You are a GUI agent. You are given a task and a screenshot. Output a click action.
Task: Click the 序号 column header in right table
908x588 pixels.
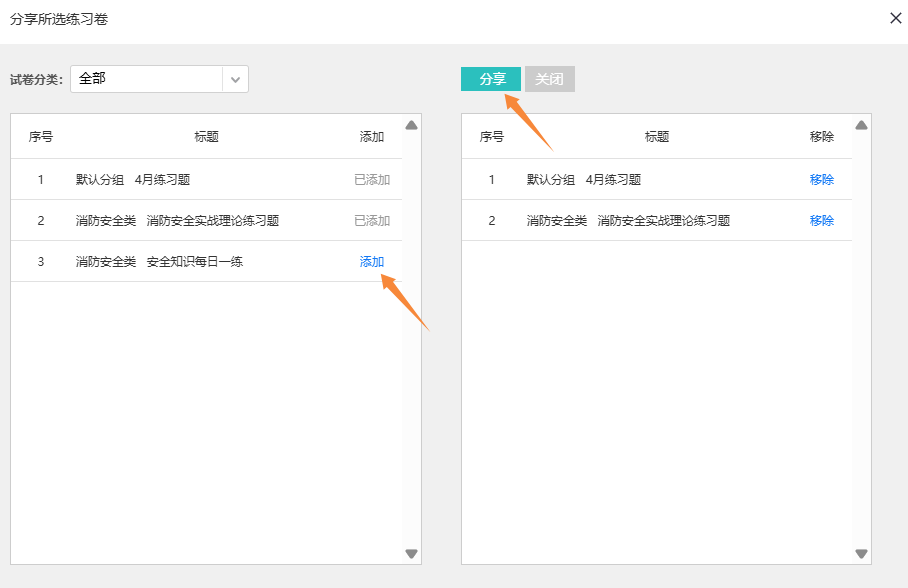click(492, 137)
